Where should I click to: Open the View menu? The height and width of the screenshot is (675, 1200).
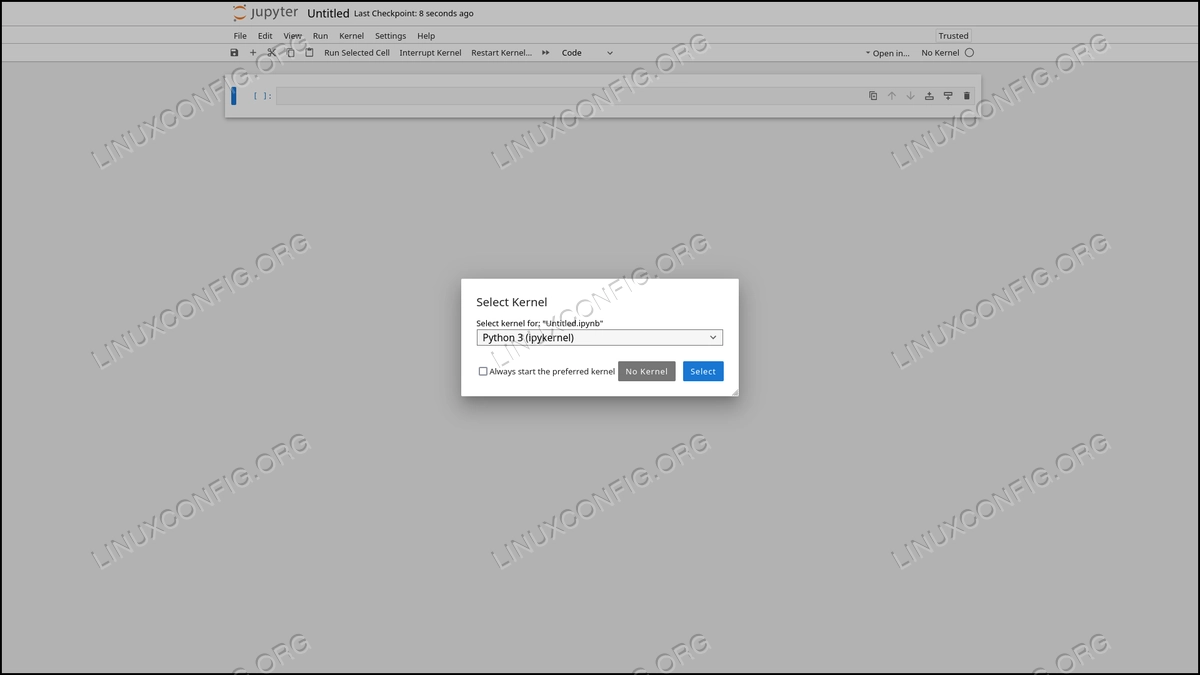292,36
